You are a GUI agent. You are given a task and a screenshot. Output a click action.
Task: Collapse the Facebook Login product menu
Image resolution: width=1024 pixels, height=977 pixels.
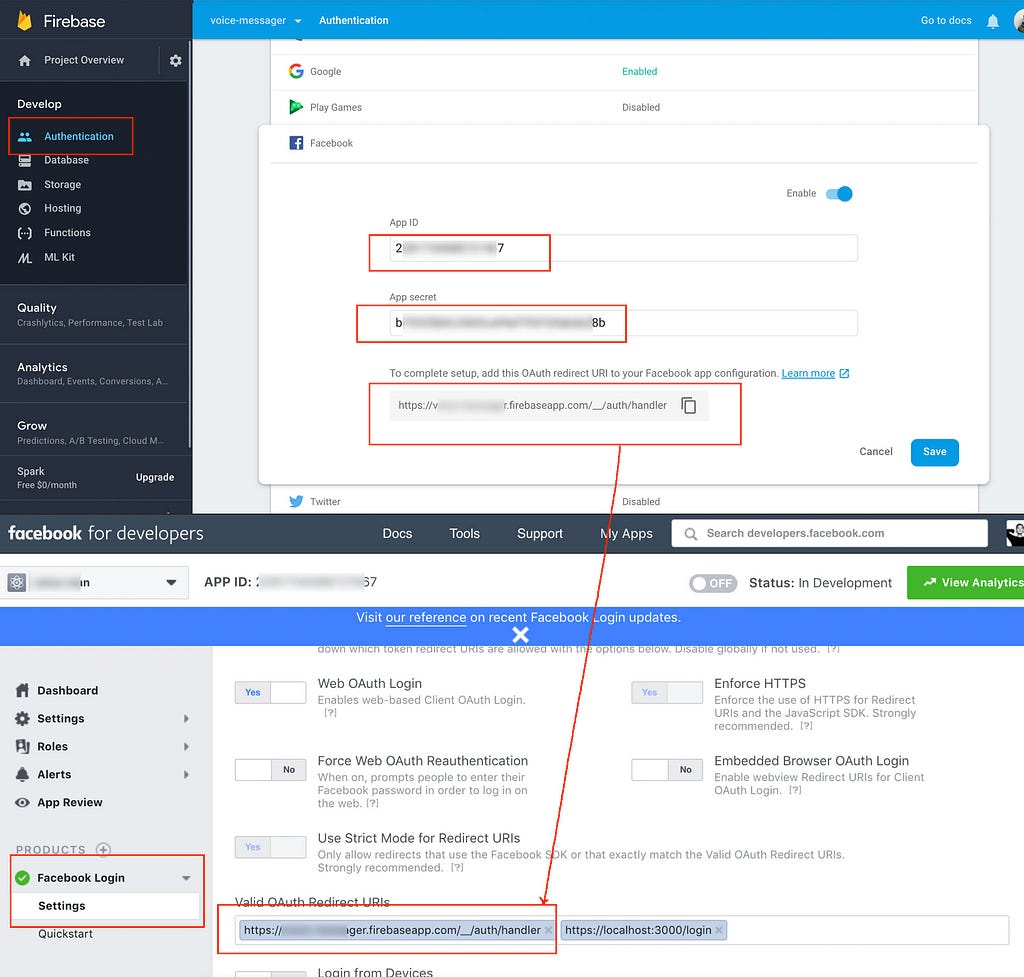pyautogui.click(x=186, y=878)
